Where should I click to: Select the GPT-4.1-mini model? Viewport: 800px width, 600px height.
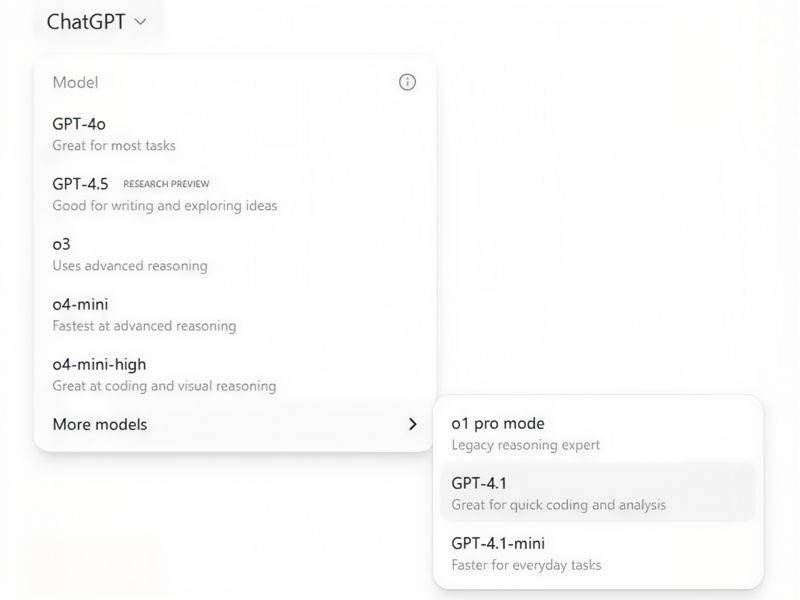point(498,543)
